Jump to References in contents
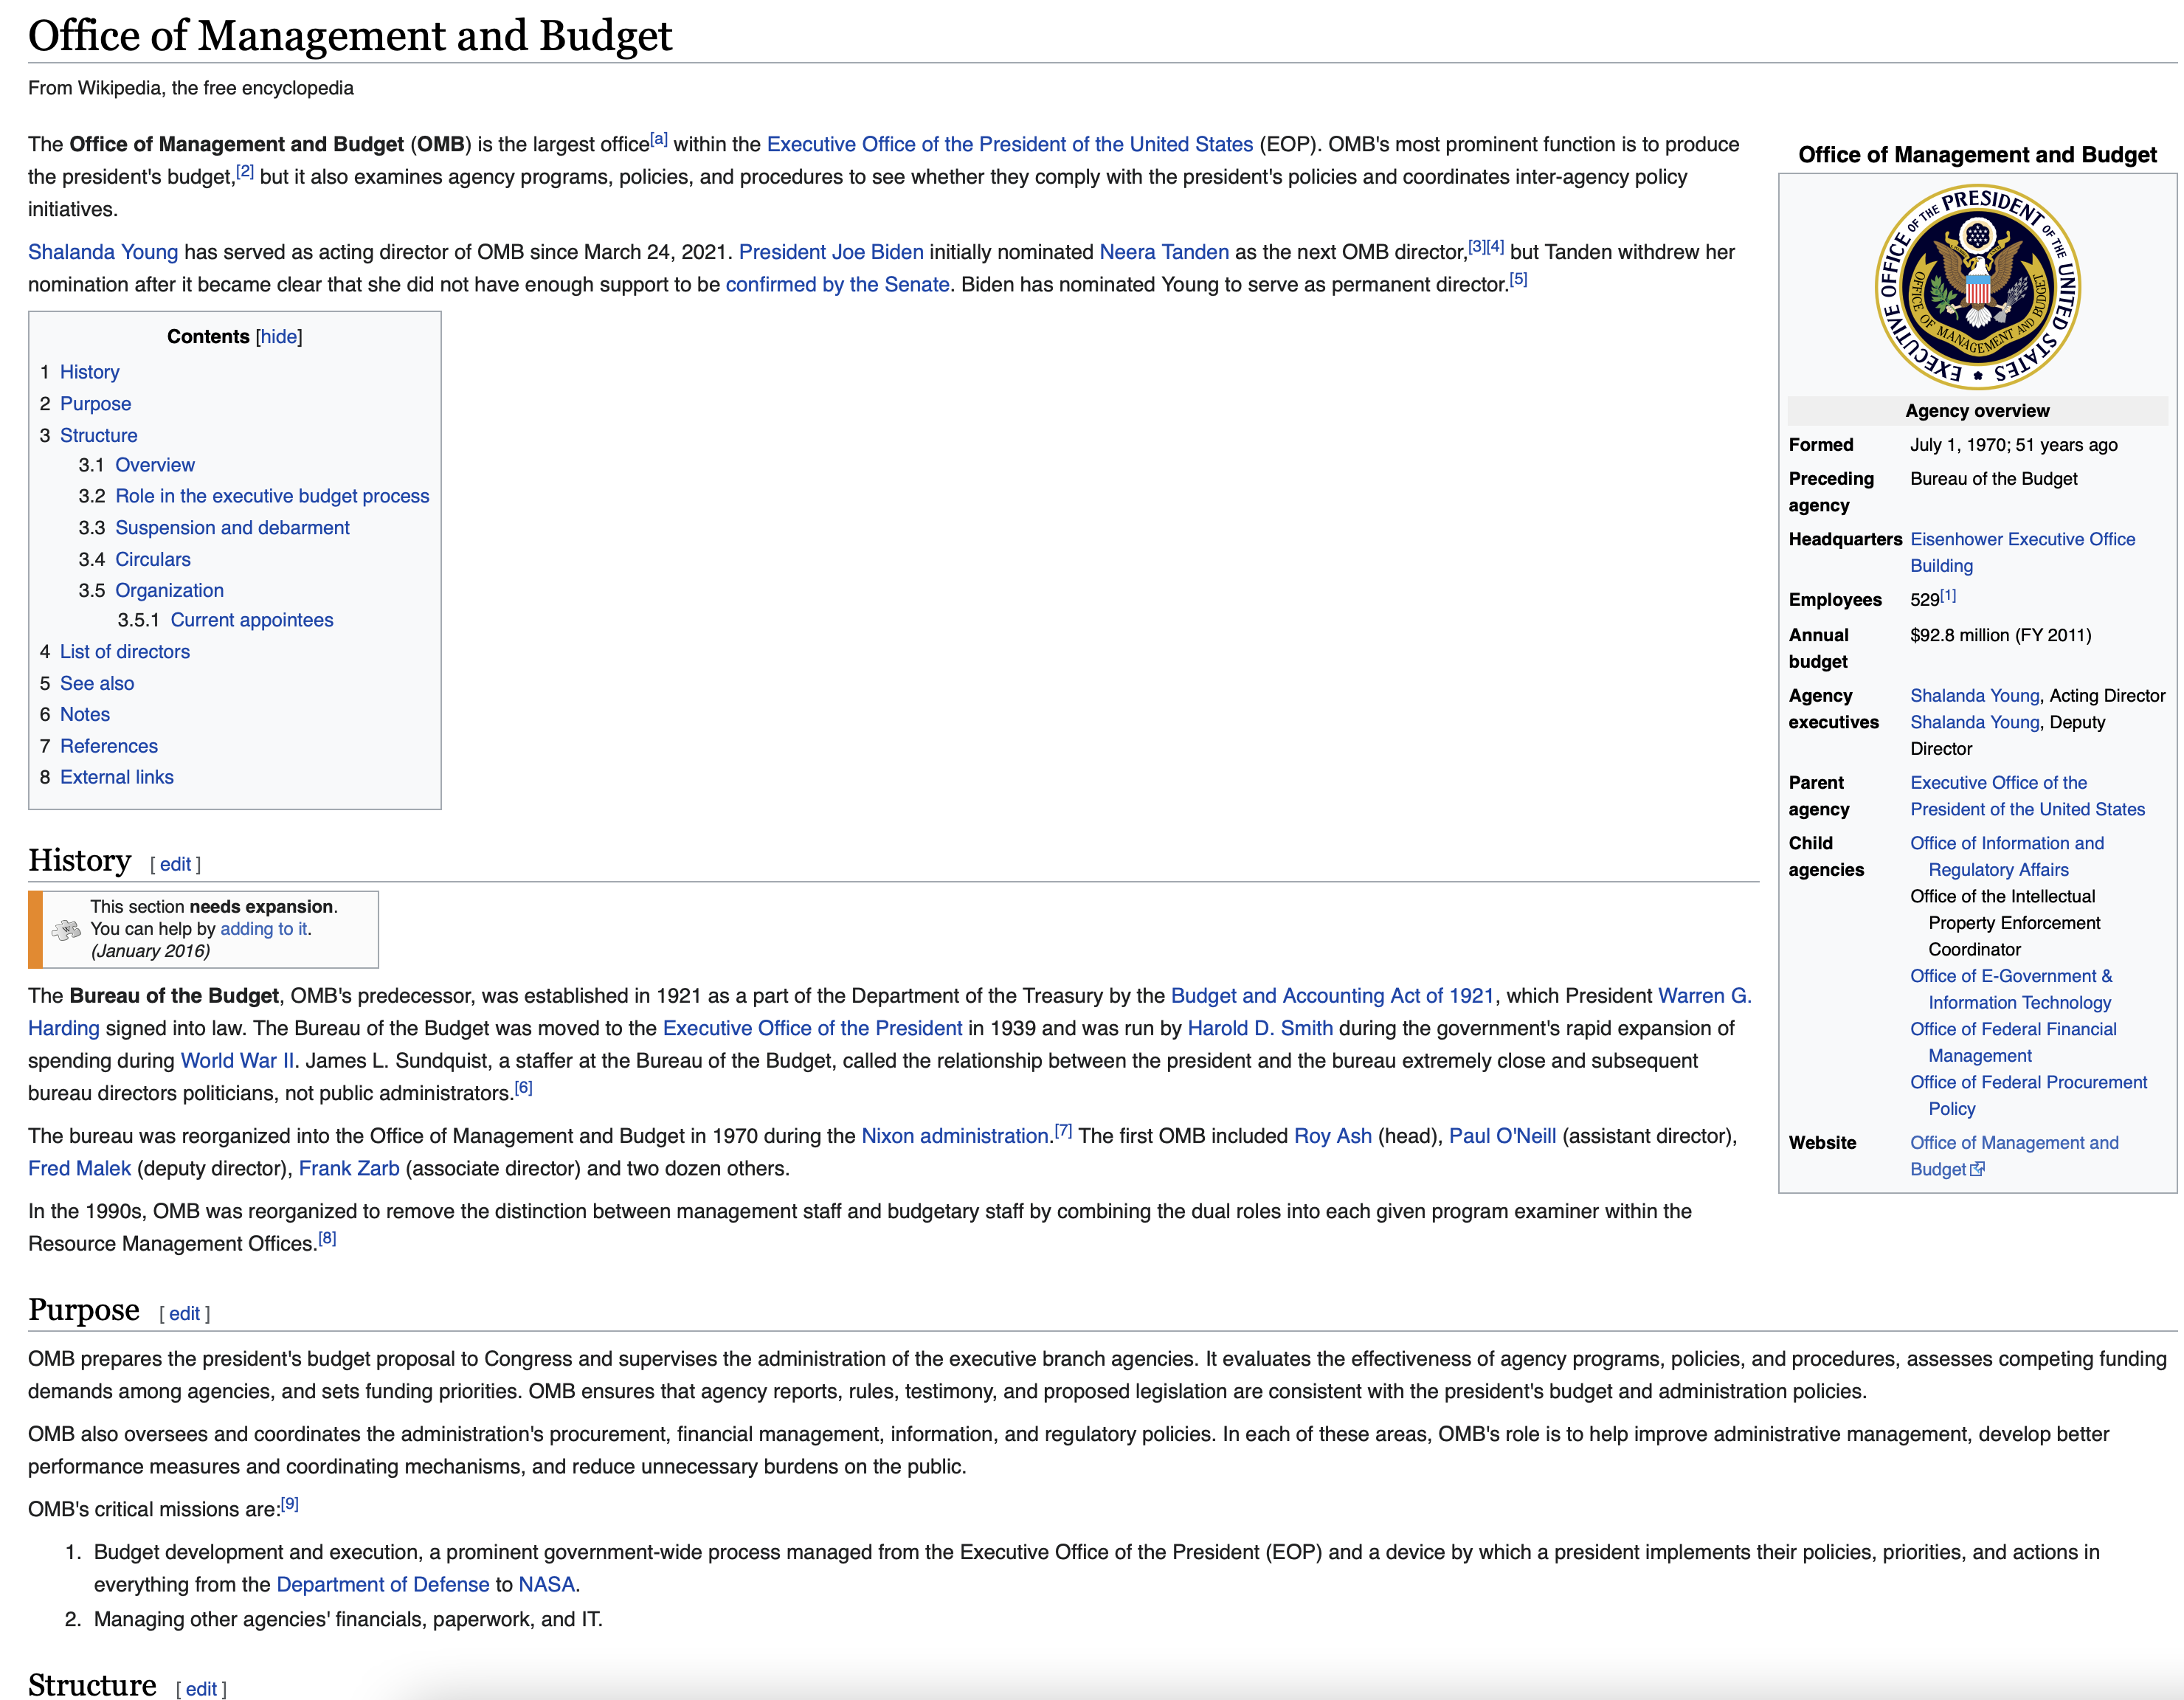 [x=109, y=746]
